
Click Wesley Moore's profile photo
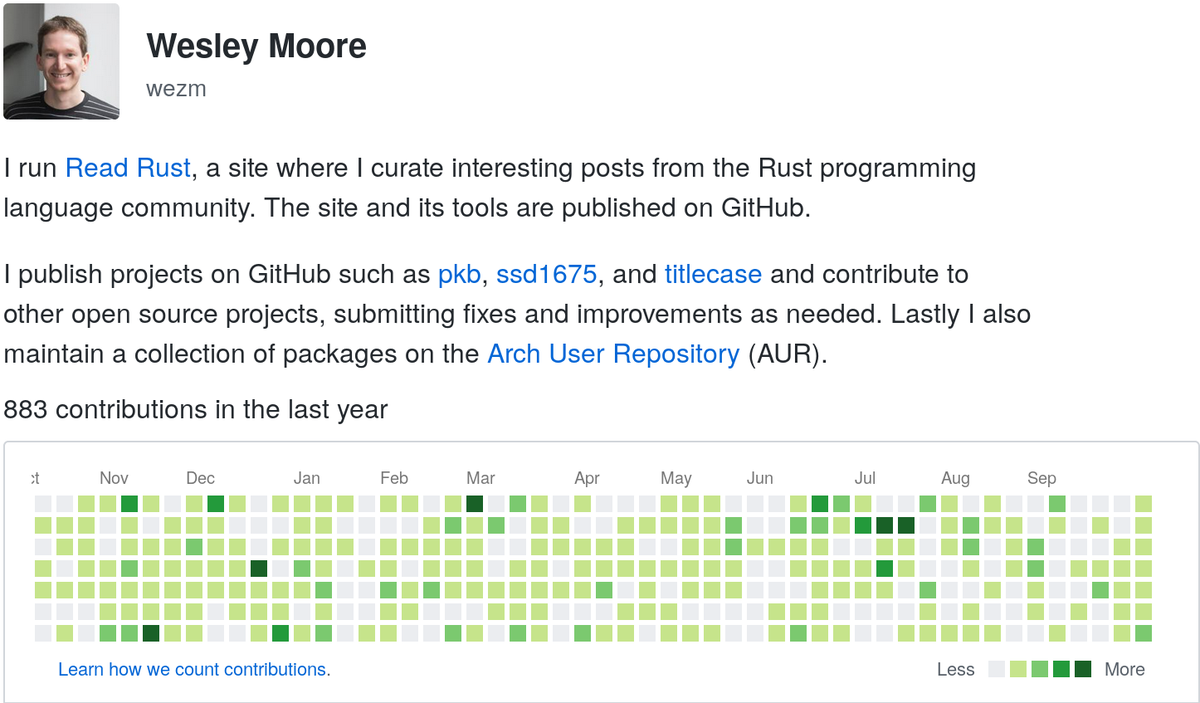(61, 61)
